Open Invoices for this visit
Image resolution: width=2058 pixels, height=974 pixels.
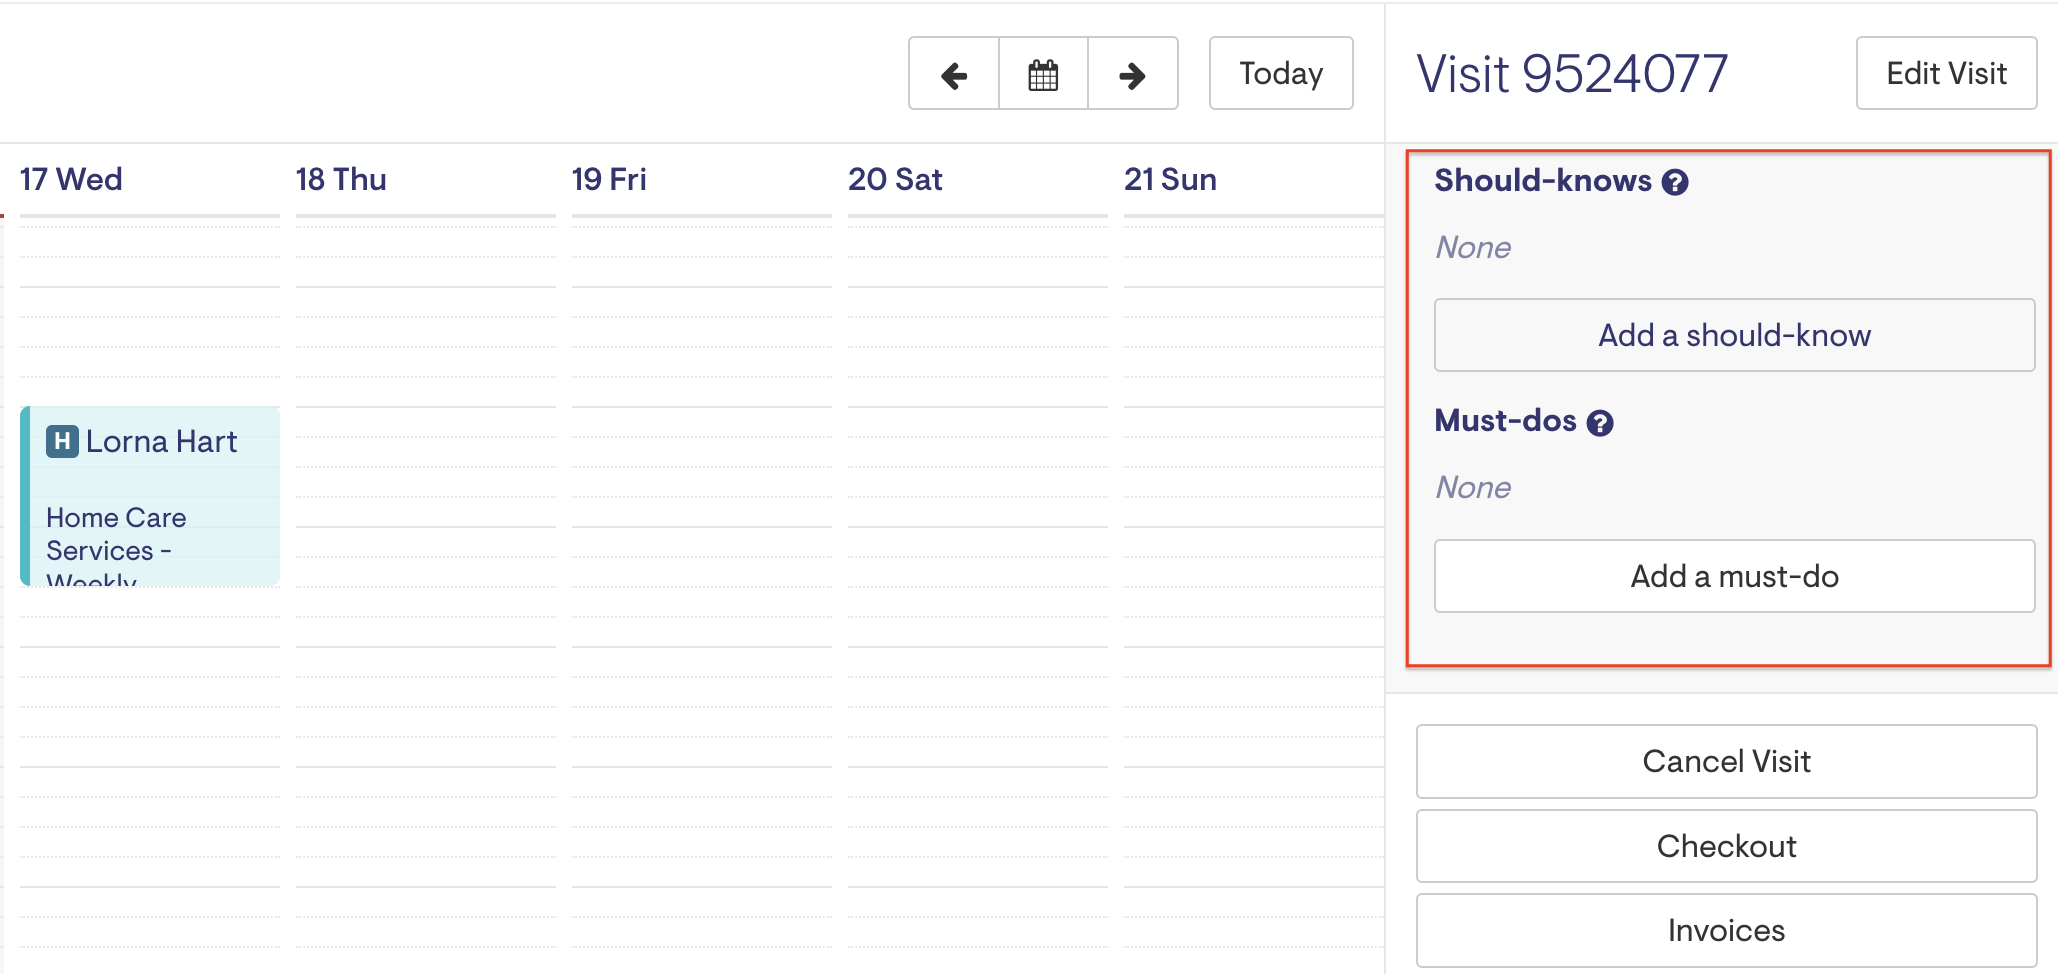click(x=1725, y=930)
